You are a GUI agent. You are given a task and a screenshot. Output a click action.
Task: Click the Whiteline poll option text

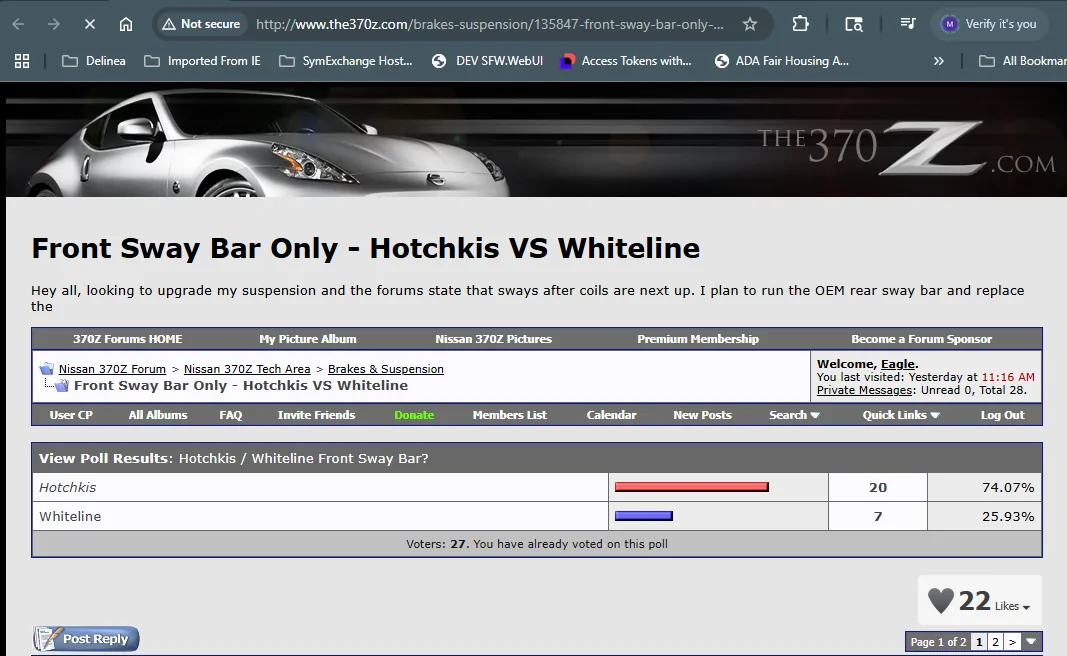[x=70, y=516]
